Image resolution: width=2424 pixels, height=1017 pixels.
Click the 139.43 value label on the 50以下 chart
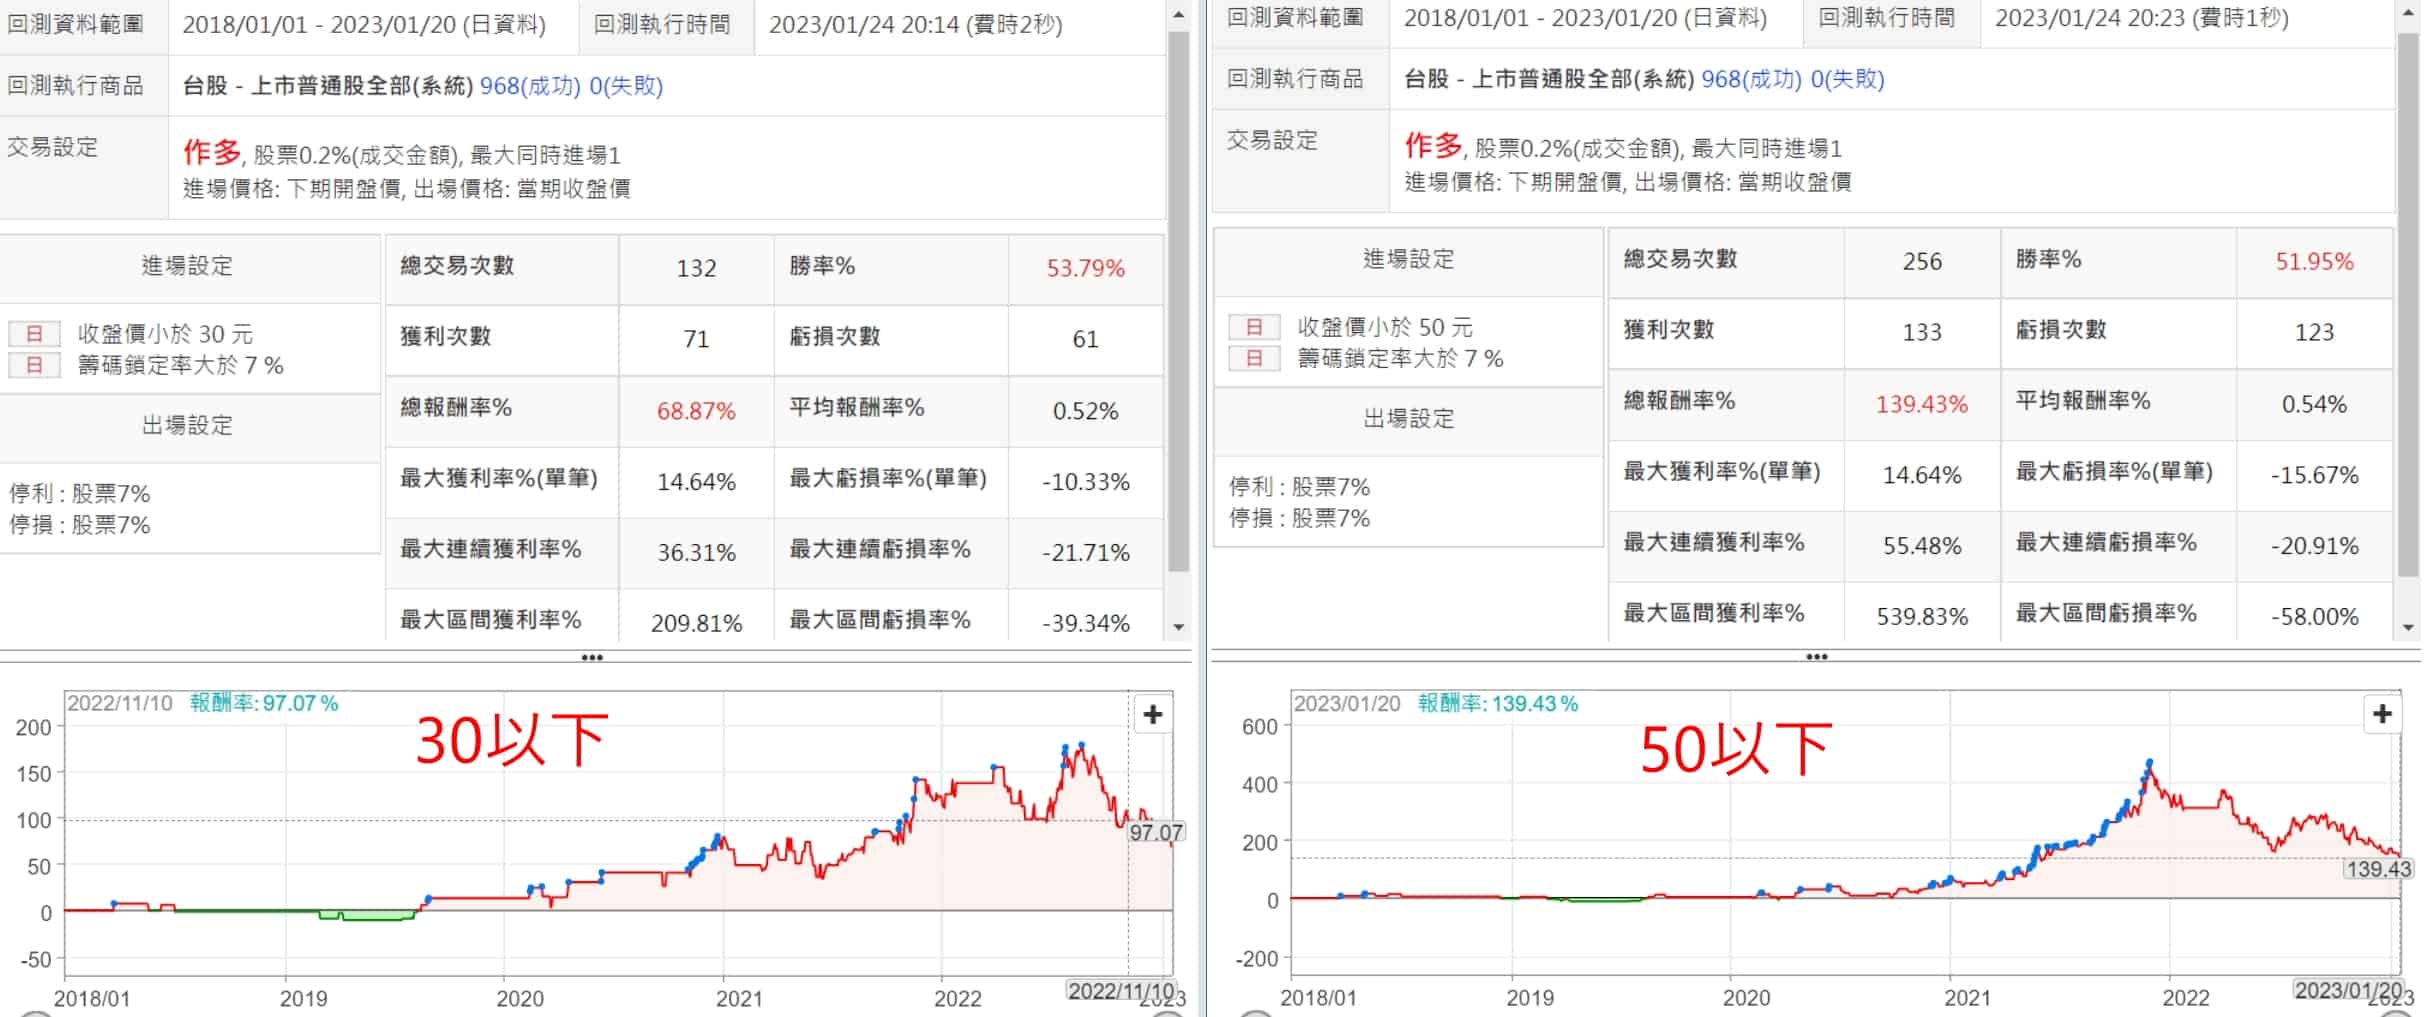point(2378,869)
